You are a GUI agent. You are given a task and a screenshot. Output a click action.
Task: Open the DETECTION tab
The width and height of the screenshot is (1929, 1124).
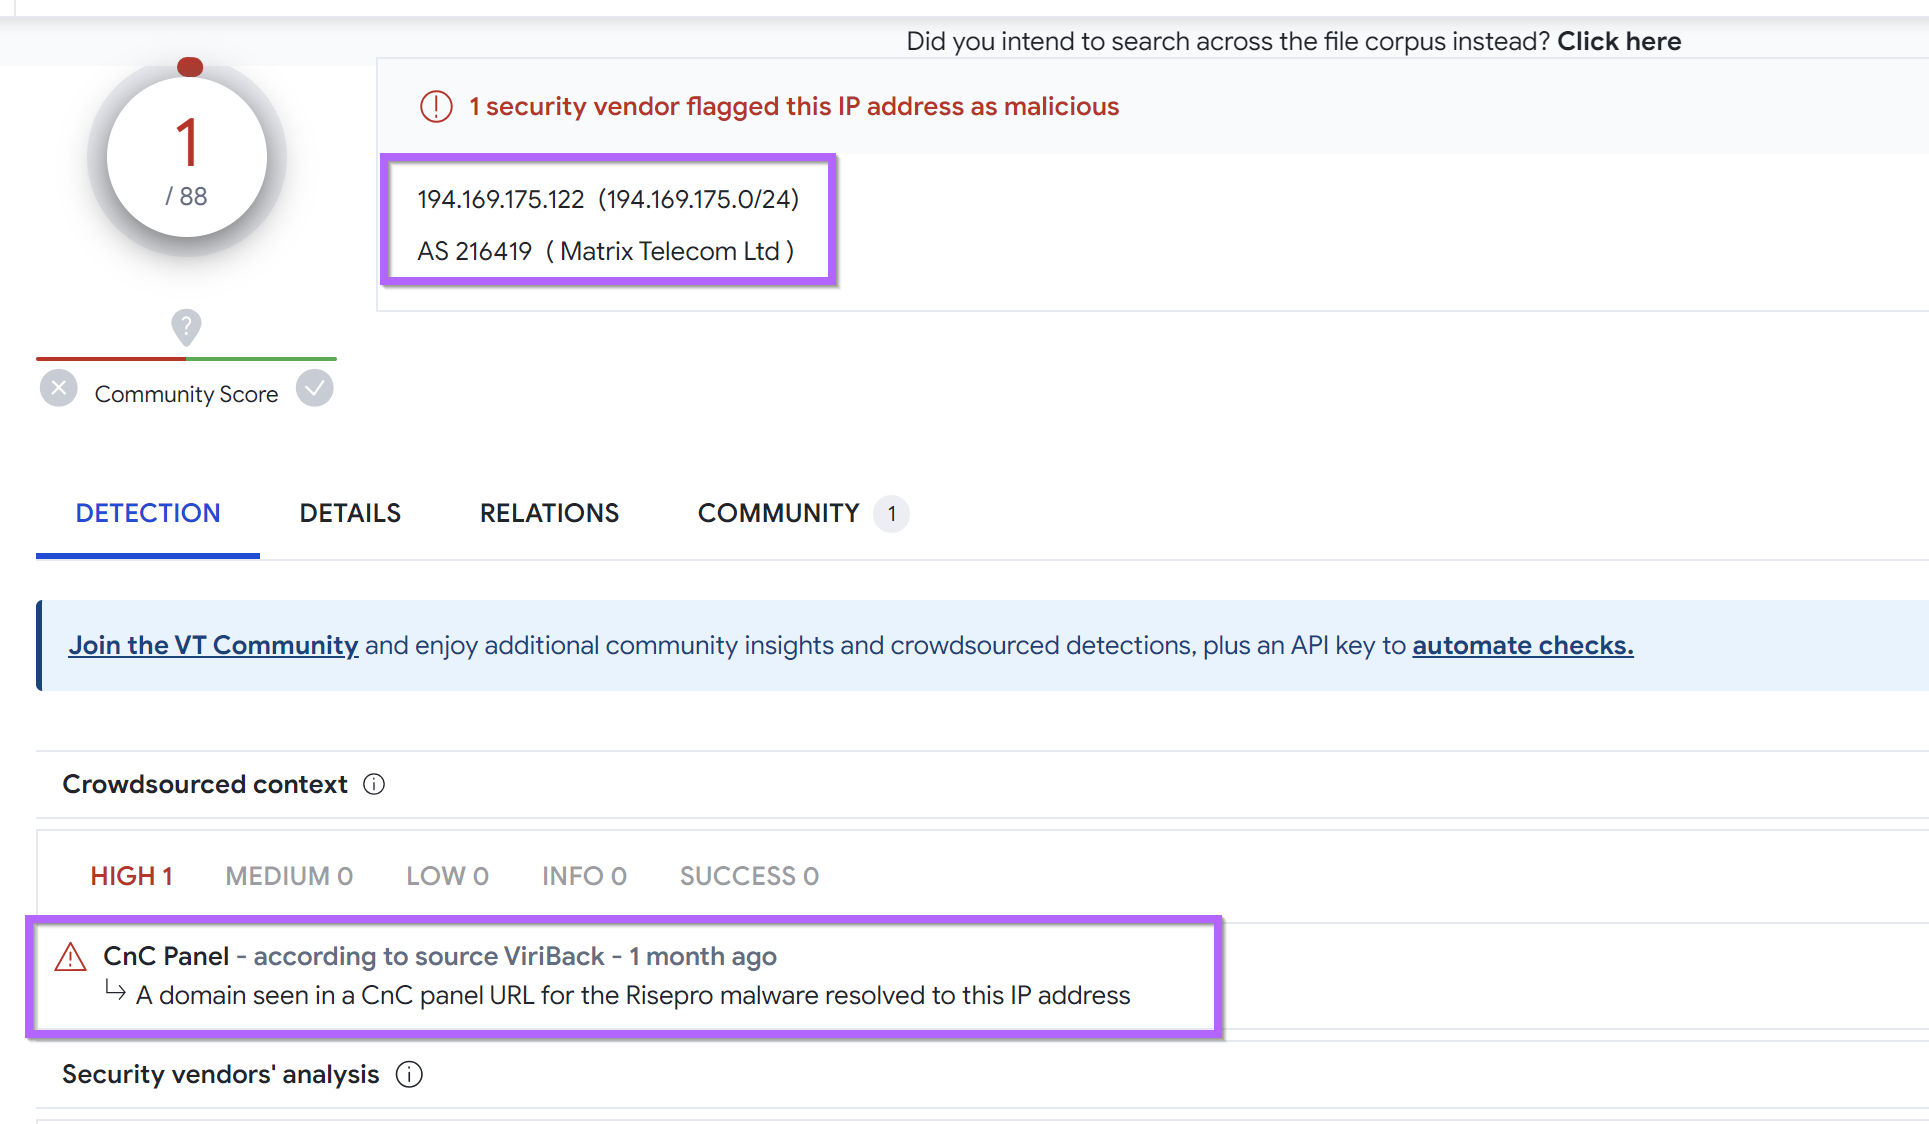148,513
